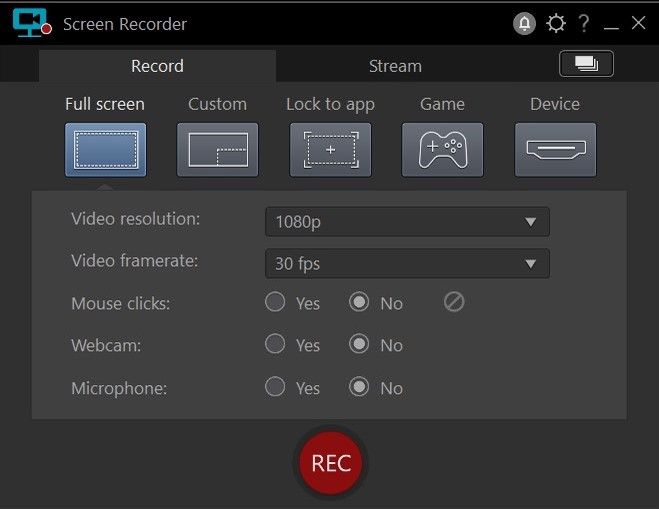Viewport: 659px width, 509px height.
Task: Open the Video framerate 30 fps dropdown
Action: 407,264
